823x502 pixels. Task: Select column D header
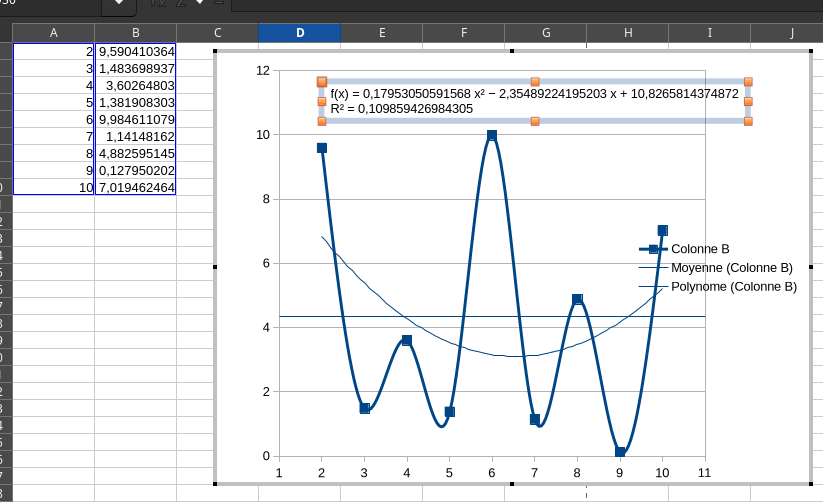tap(300, 33)
